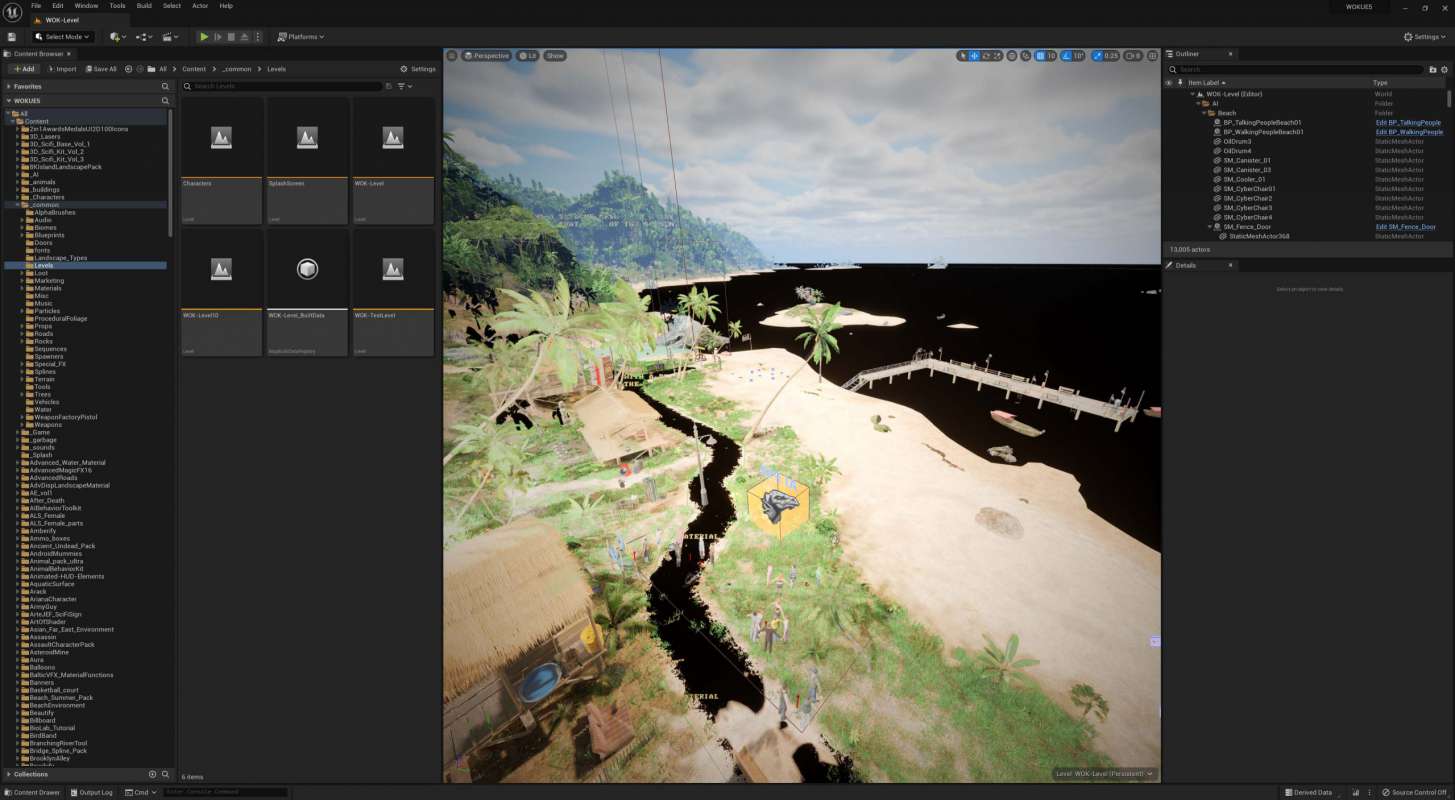Open the quick add content icon dropdown
The image size is (1455, 800).
pyautogui.click(x=117, y=37)
